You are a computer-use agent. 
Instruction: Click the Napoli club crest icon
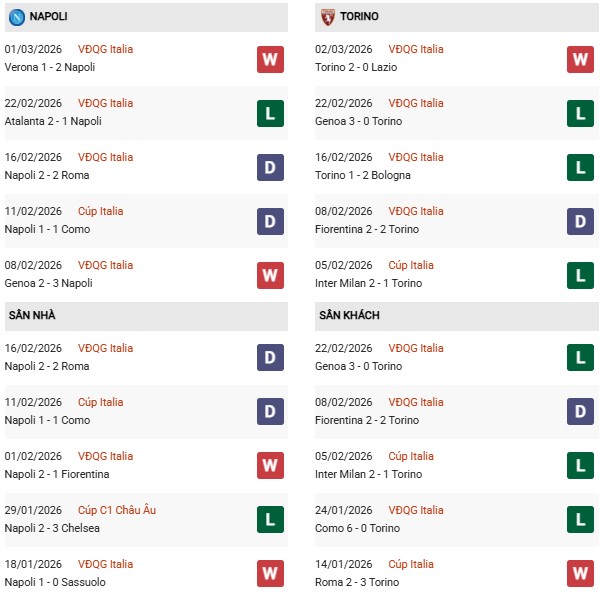pos(16,17)
